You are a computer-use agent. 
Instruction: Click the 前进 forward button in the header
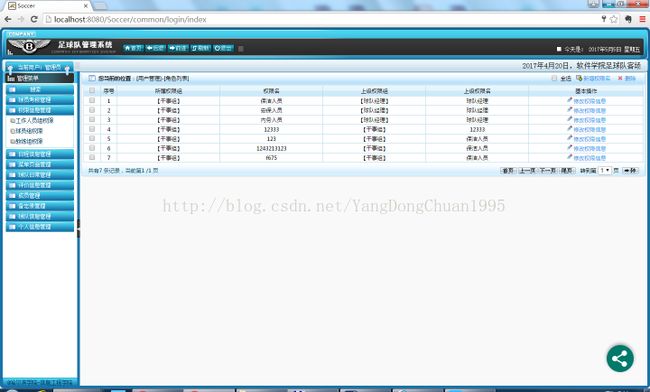point(178,48)
